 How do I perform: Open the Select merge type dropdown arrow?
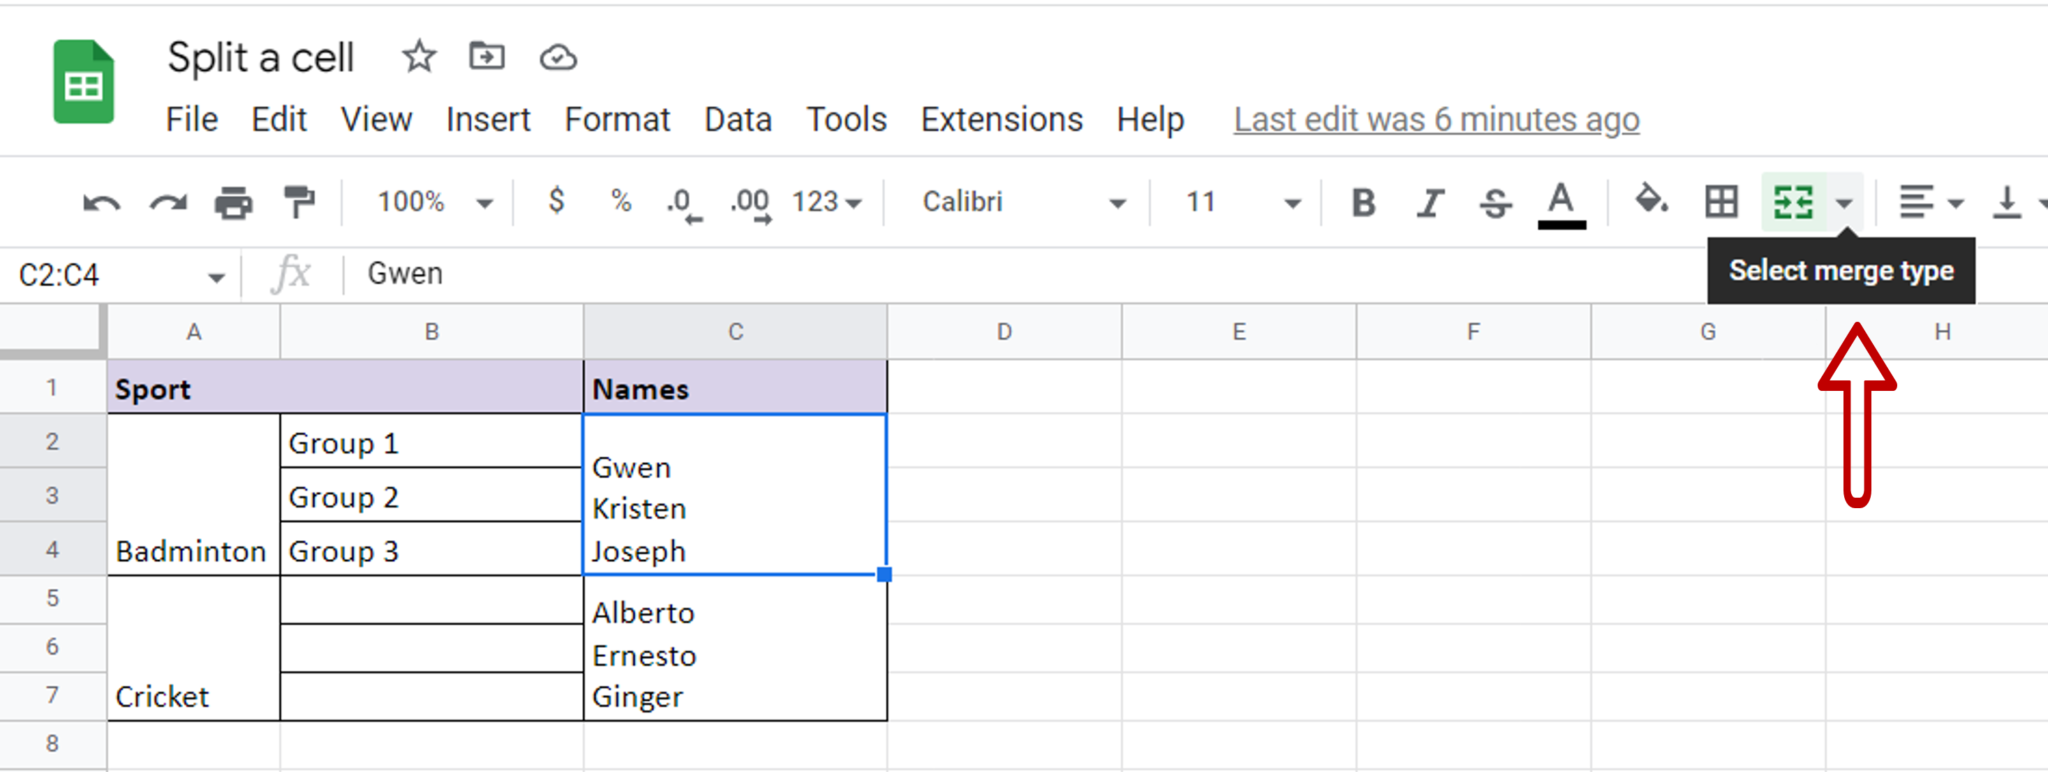pos(1845,202)
